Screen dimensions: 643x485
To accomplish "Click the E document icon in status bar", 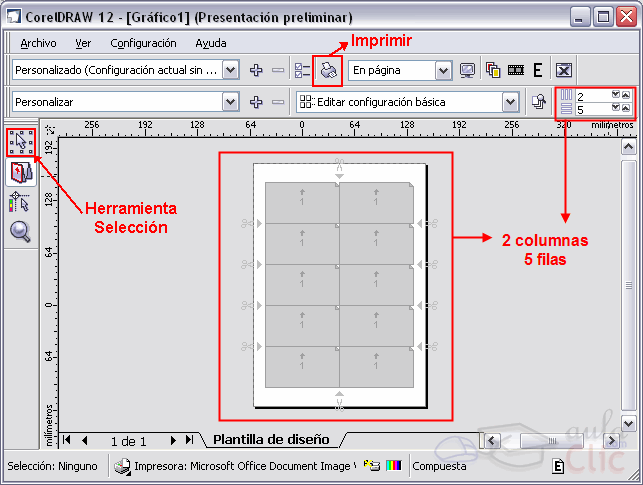I will [558, 466].
